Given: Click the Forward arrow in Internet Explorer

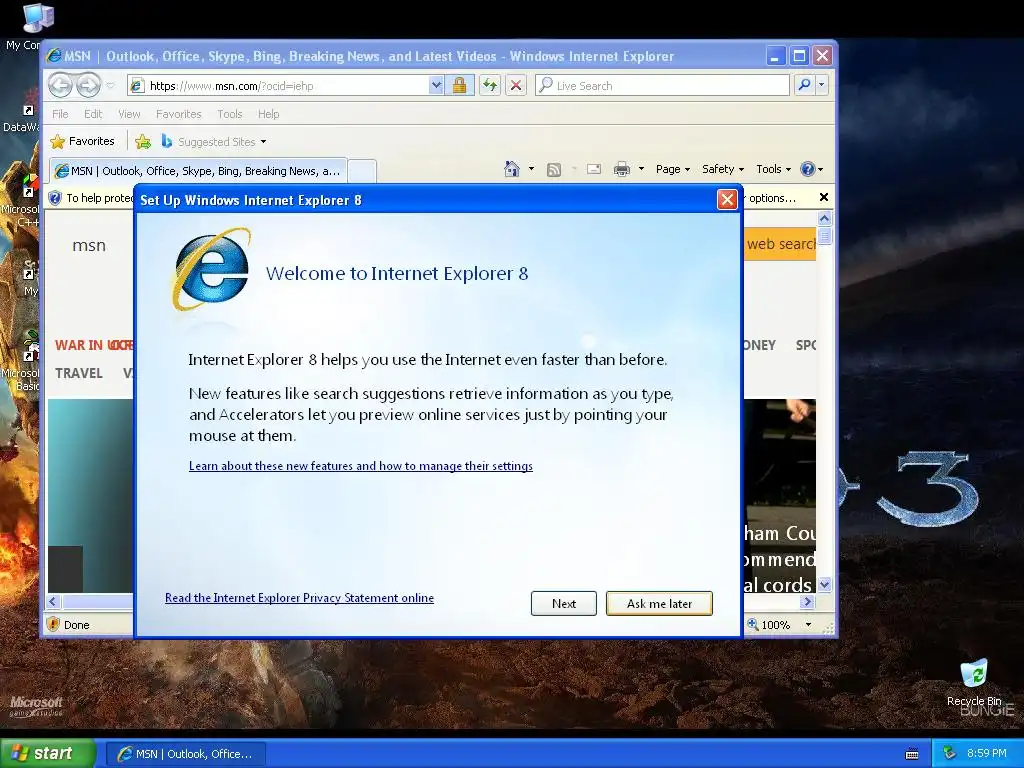Looking at the screenshot, I should click(x=88, y=85).
